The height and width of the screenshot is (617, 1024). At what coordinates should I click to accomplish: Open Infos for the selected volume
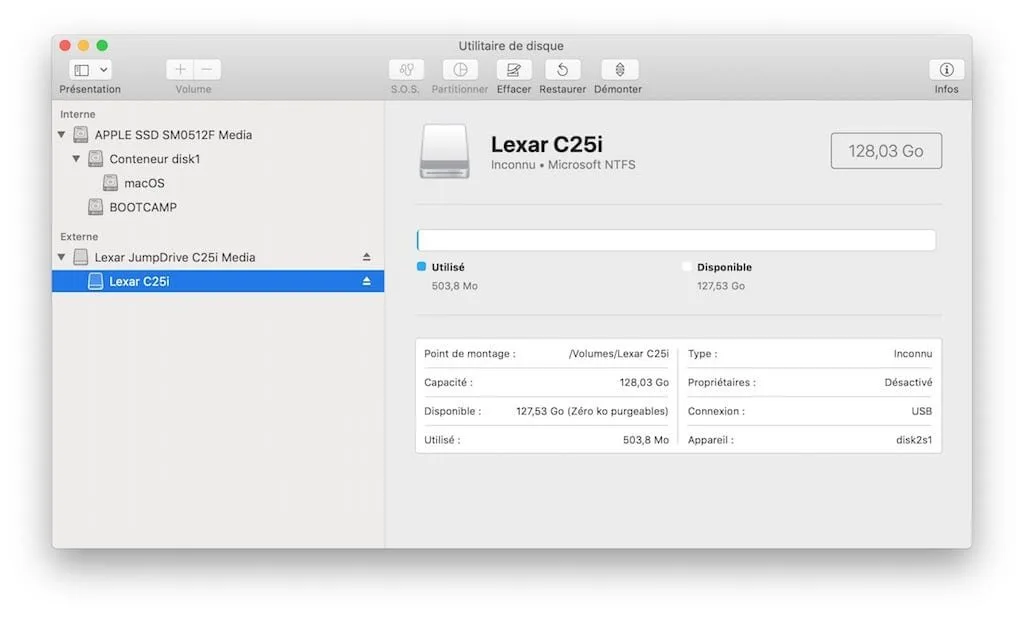coord(945,72)
